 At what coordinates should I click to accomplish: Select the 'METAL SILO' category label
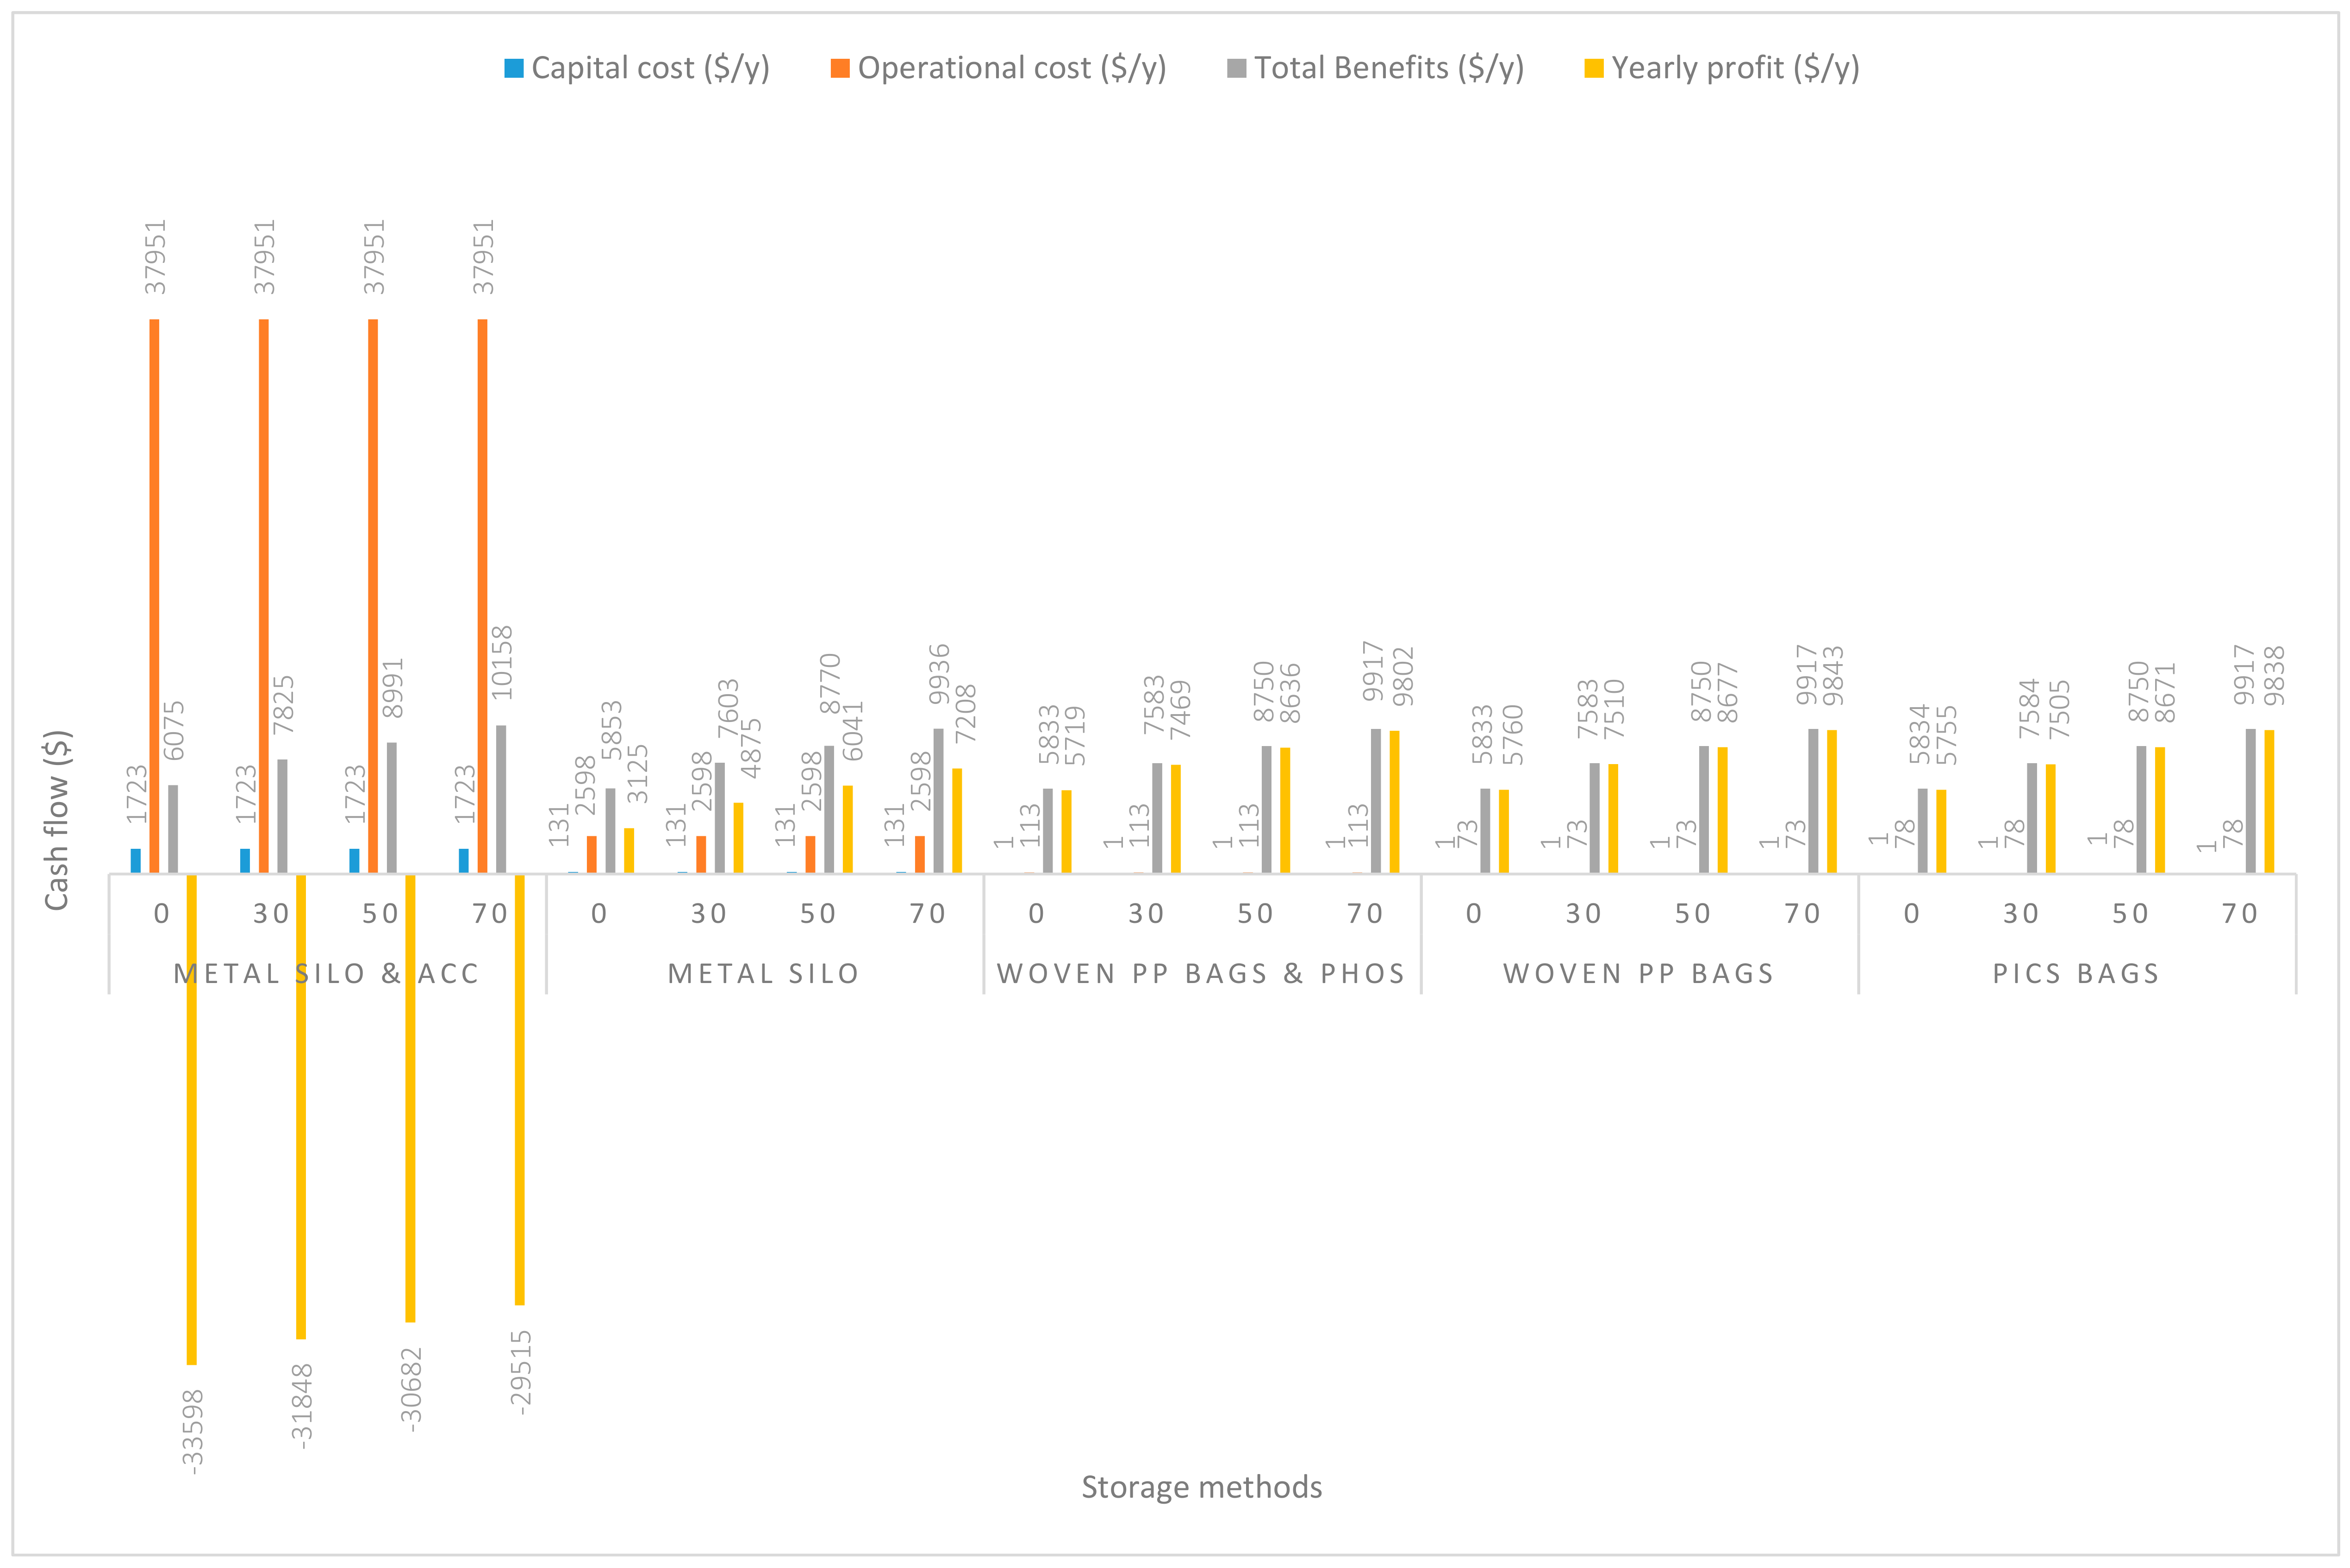click(763, 974)
